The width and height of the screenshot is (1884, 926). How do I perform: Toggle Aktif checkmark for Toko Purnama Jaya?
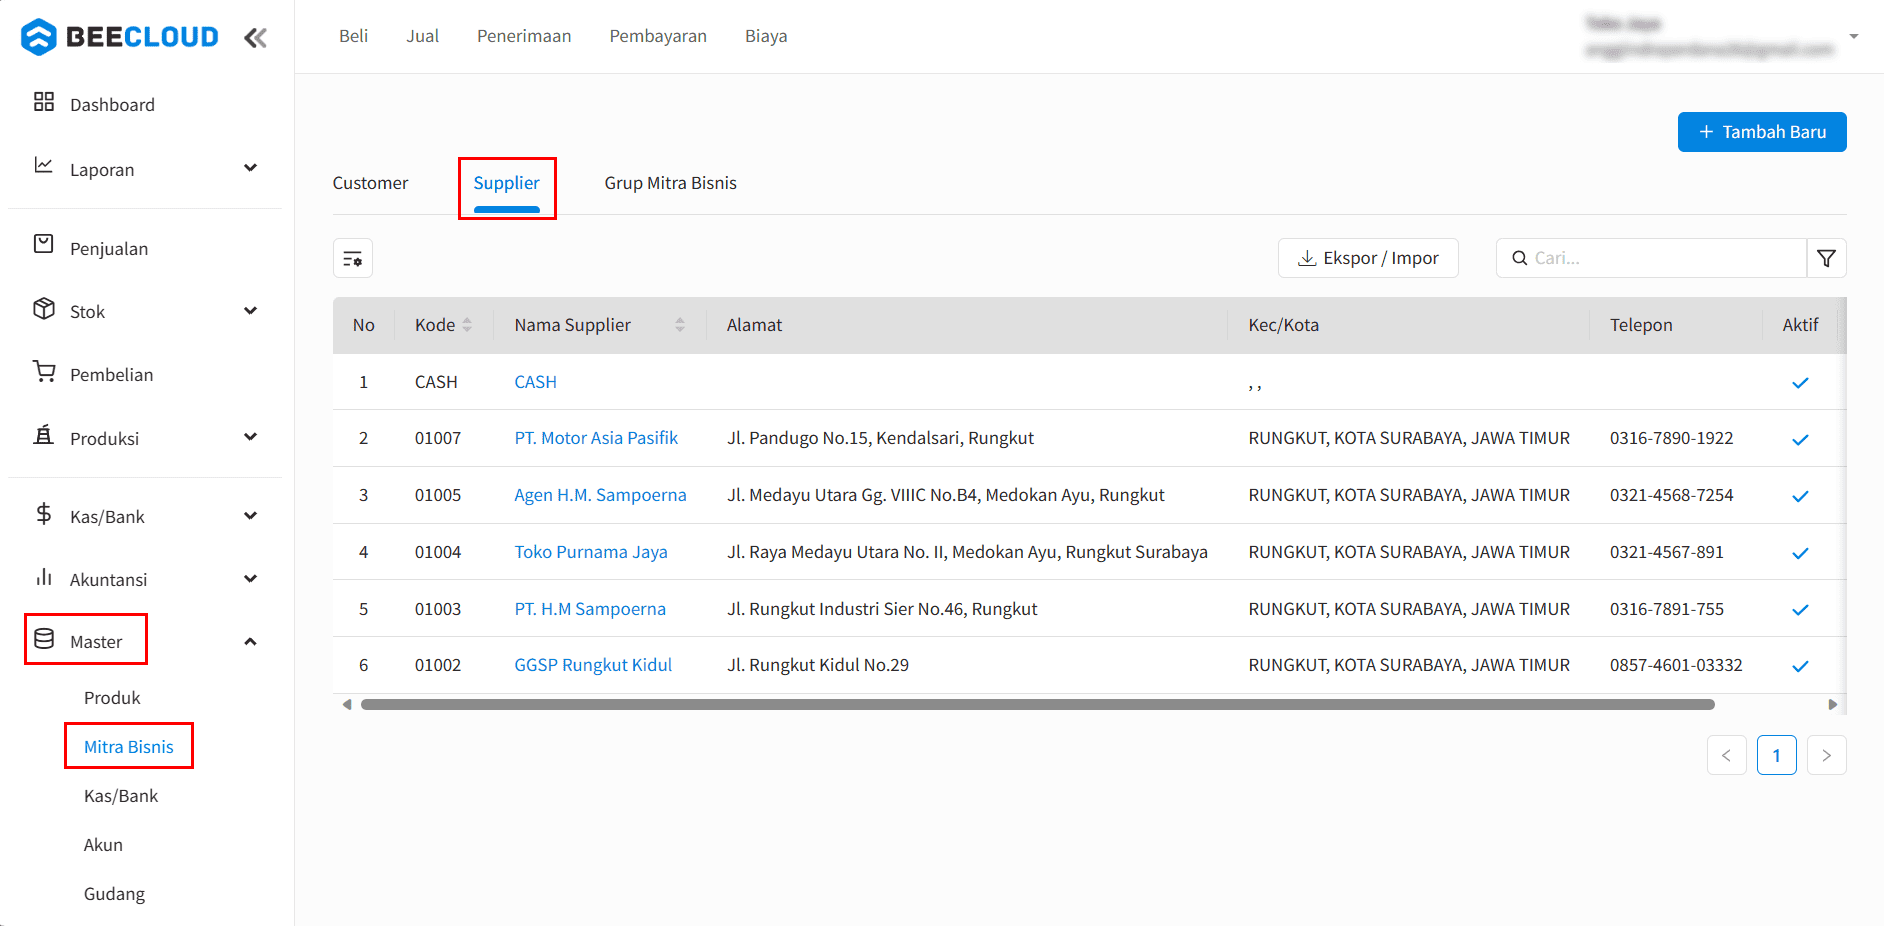coord(1800,553)
